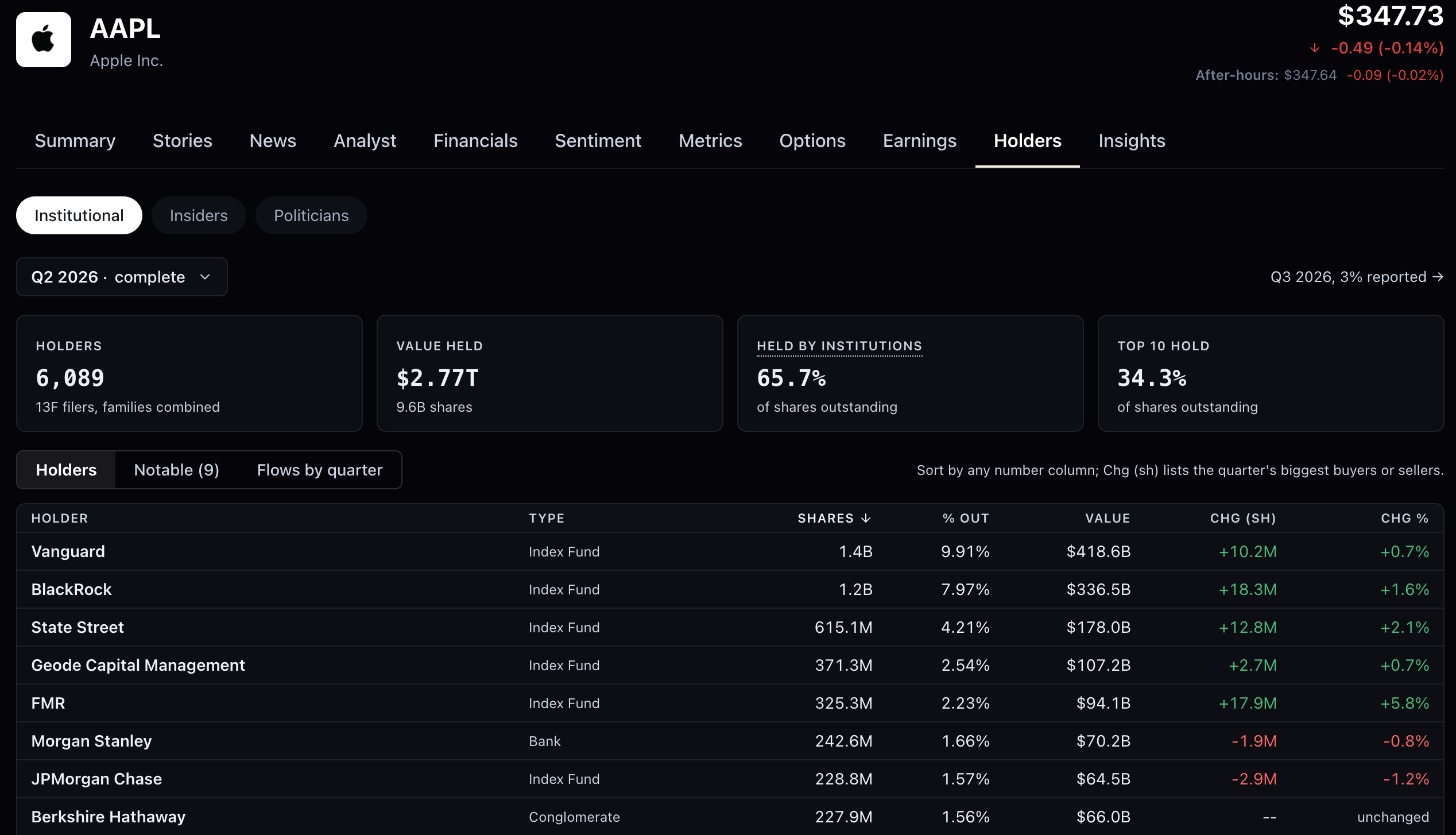
Task: Switch to the Politicians filter pill
Action: click(x=311, y=215)
